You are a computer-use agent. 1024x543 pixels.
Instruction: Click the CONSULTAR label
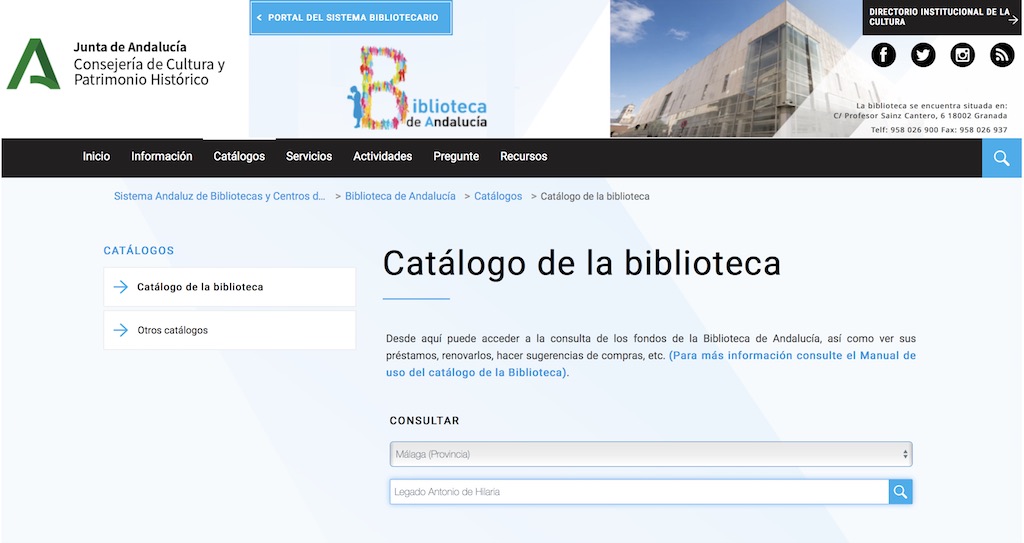[424, 421]
